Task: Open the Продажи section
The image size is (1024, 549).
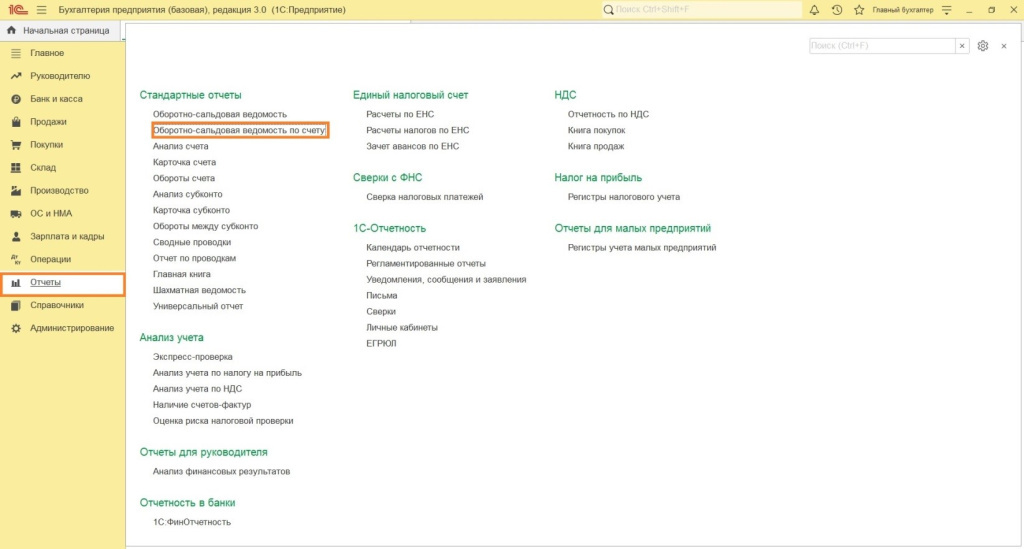Action: point(48,121)
